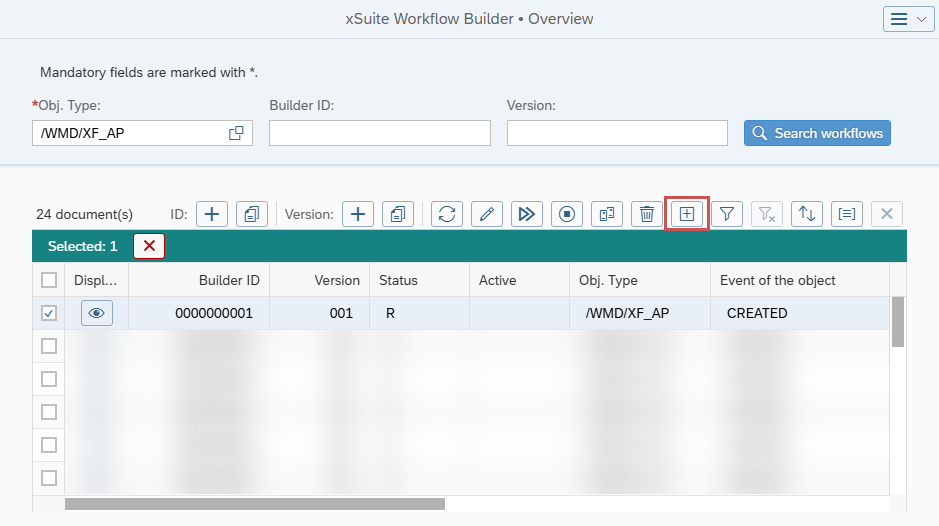Image resolution: width=939 pixels, height=526 pixels.
Task: Click the Builder ID column header
Action: [x=199, y=280]
